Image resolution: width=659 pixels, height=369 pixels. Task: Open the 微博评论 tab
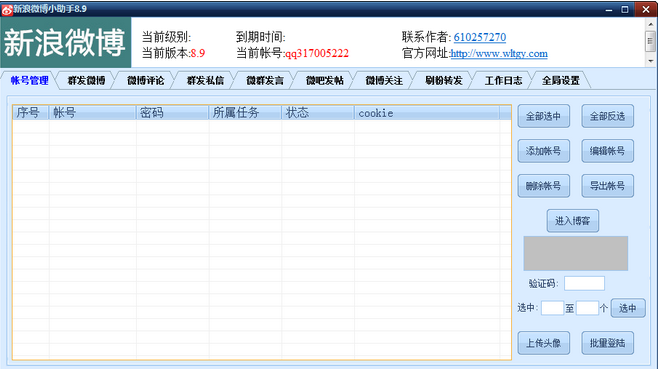click(145, 80)
